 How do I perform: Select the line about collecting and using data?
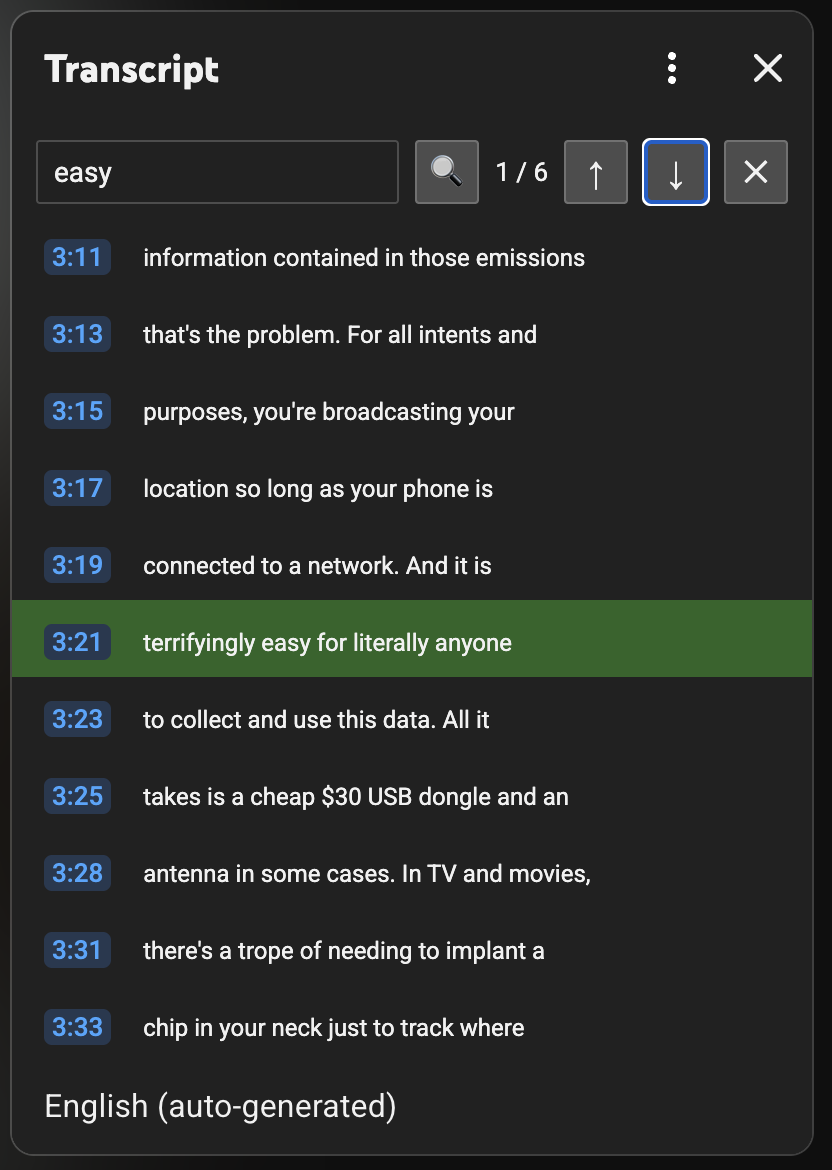(316, 719)
